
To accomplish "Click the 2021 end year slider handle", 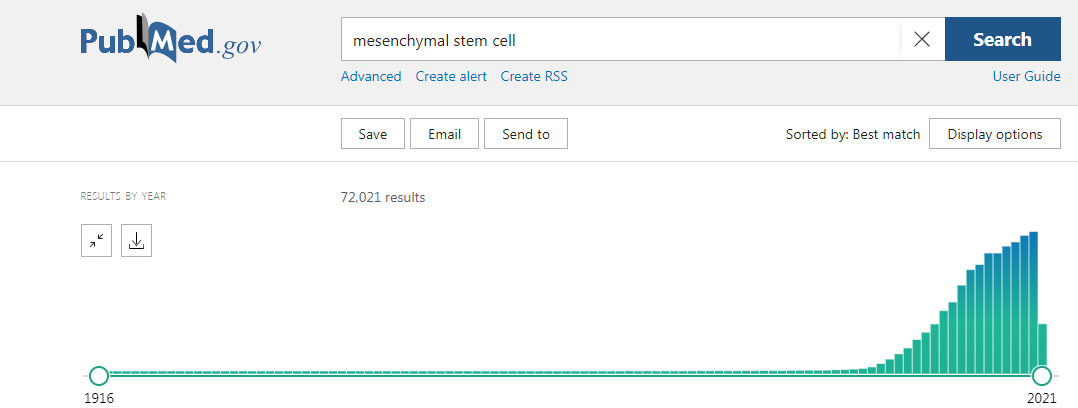I will click(x=1042, y=376).
